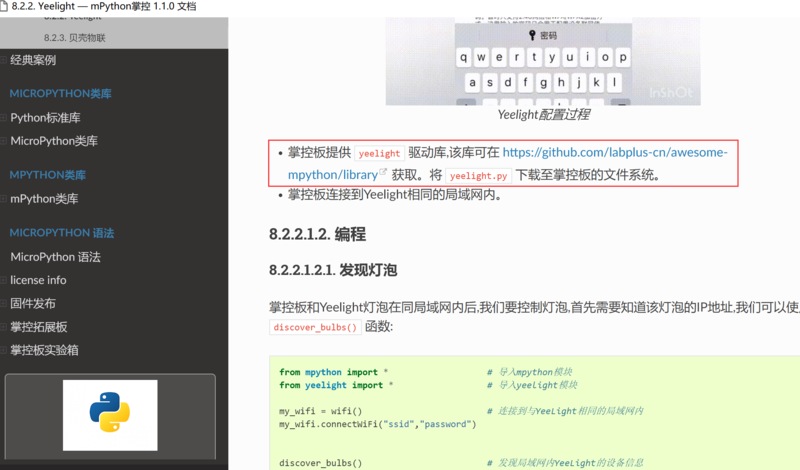Click the 'from mpython import *' code line
This screenshot has width=800, height=470.
pos(333,372)
